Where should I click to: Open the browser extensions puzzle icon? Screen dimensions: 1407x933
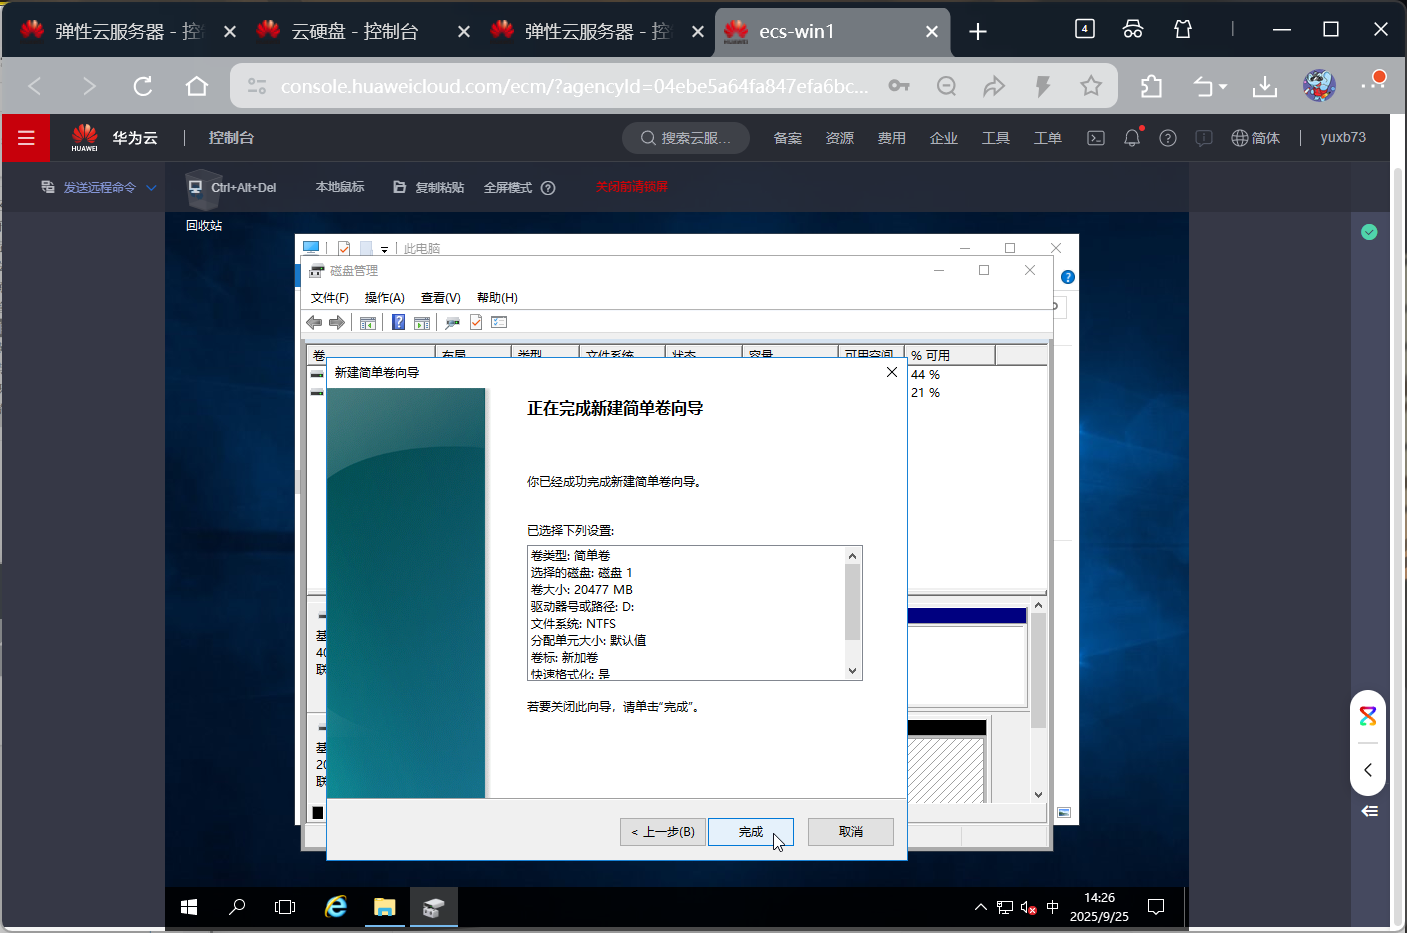1151,86
